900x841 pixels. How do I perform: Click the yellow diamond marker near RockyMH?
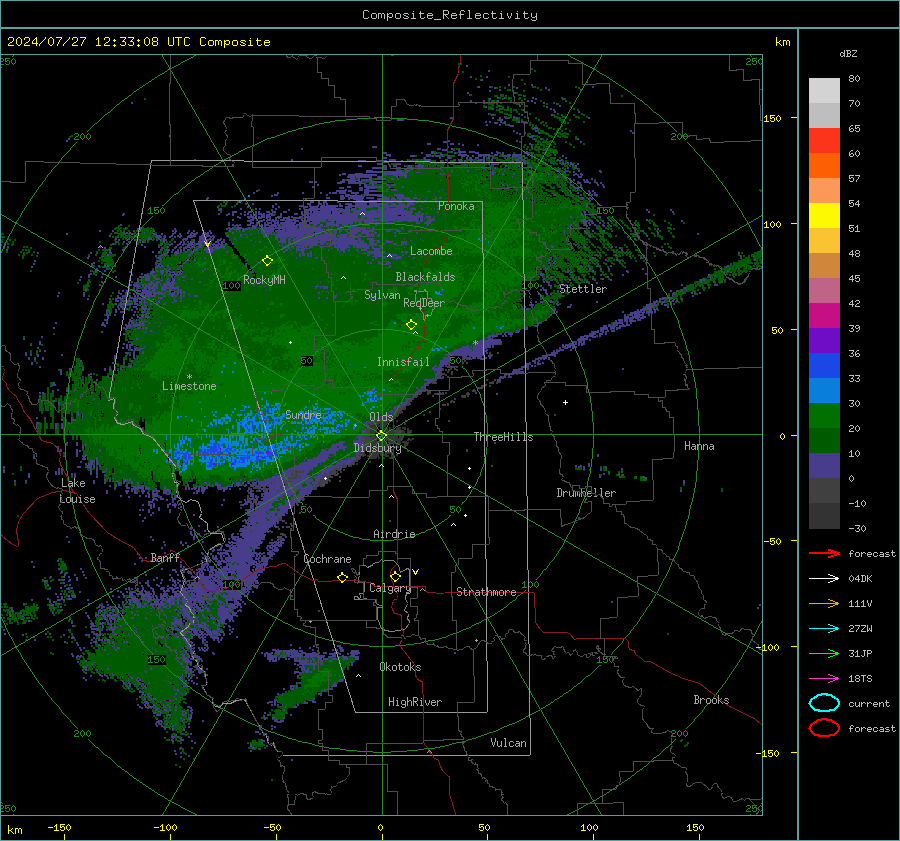(x=267, y=261)
